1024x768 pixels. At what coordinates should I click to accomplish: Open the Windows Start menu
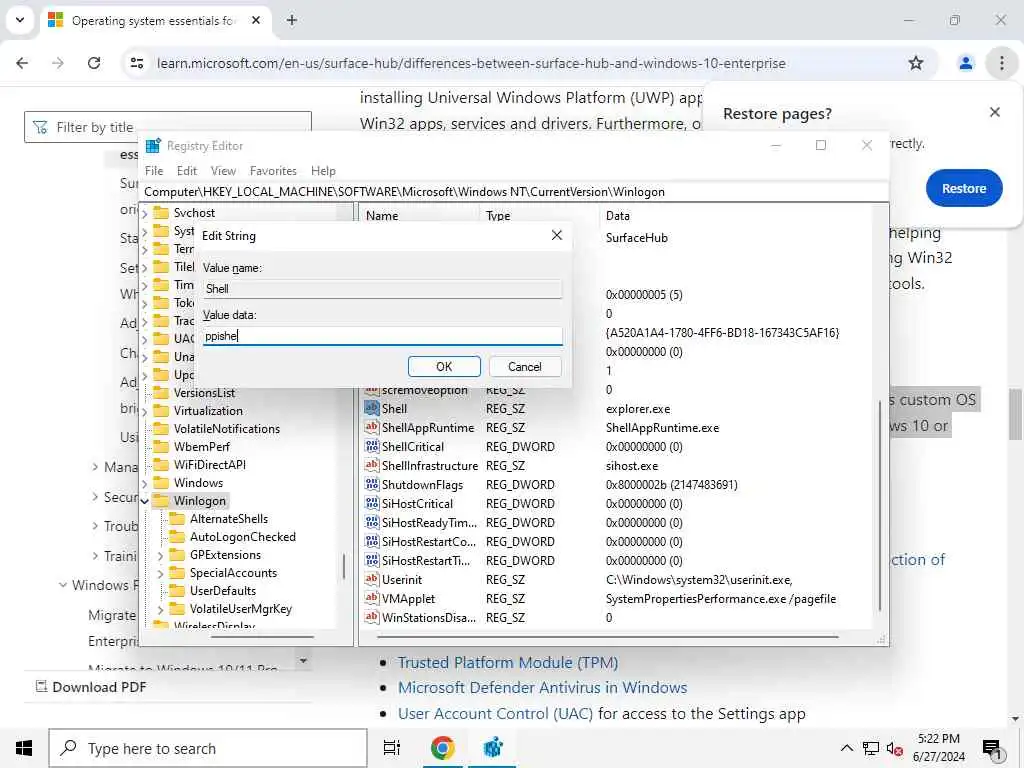click(24, 748)
